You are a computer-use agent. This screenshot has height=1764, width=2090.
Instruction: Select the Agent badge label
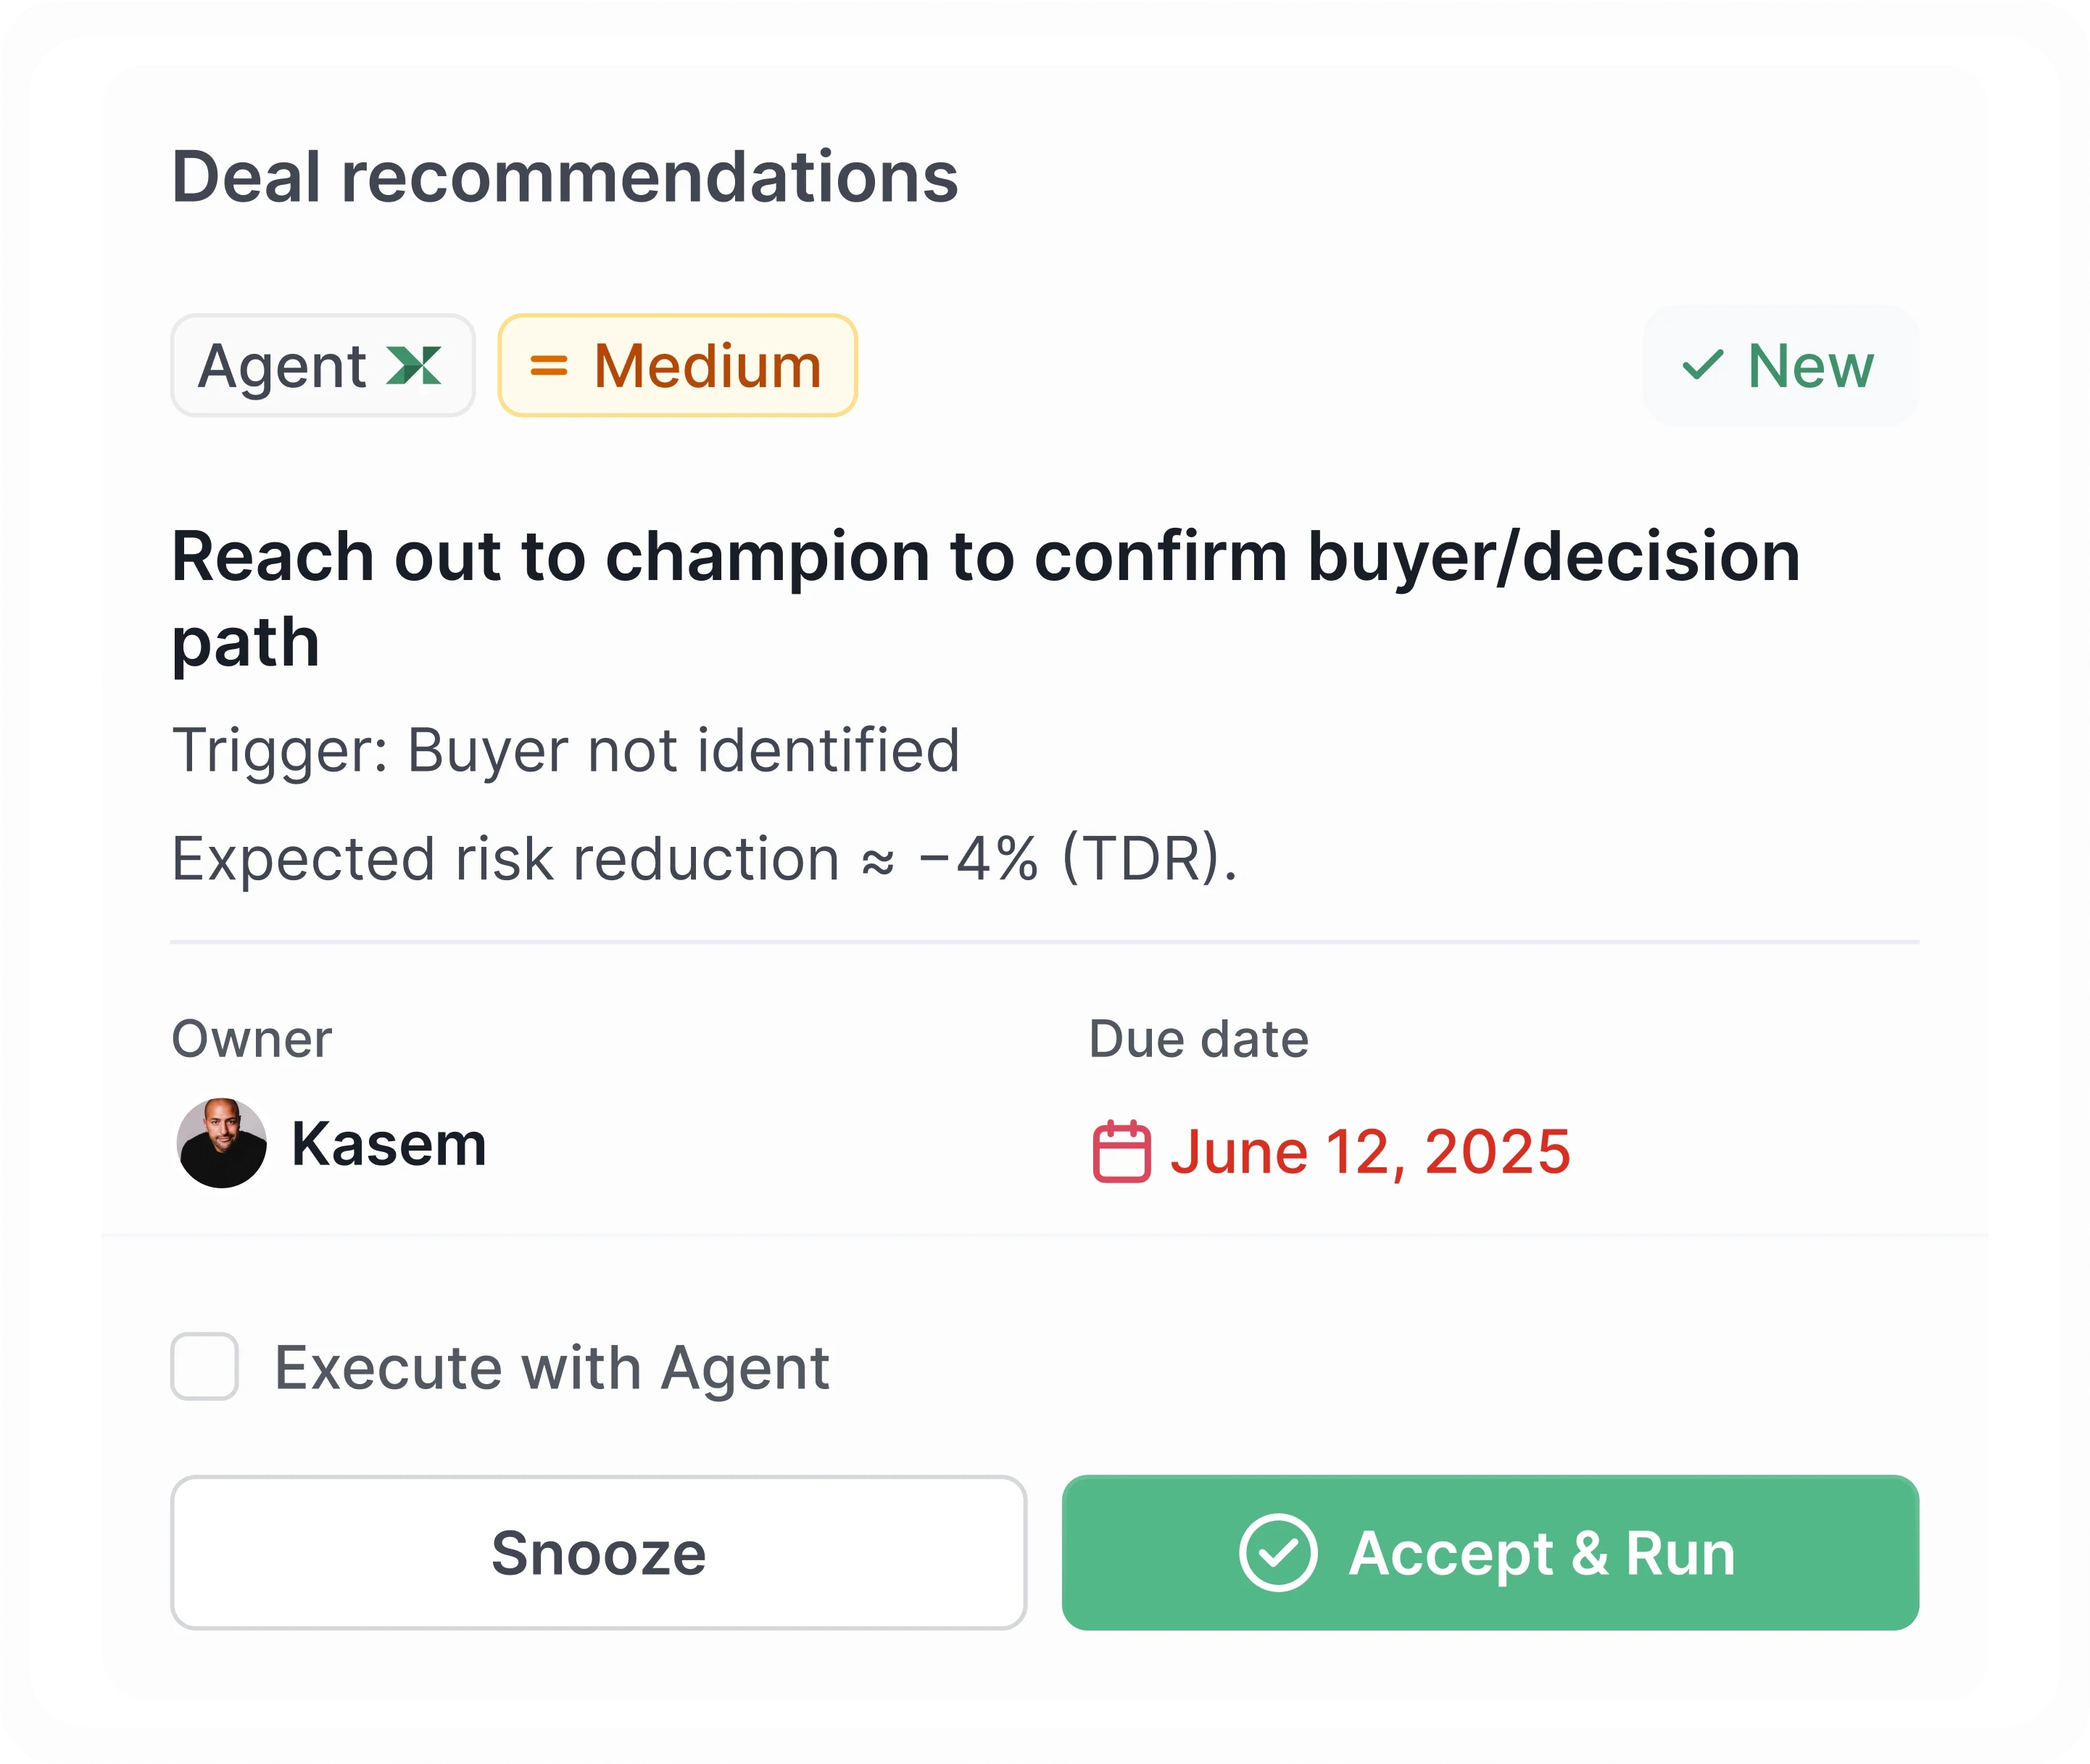point(283,366)
